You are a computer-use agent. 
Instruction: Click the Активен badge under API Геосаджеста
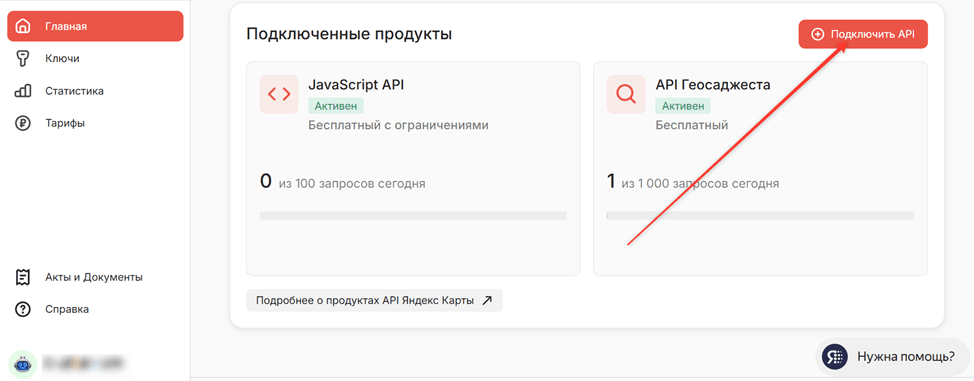[683, 106]
